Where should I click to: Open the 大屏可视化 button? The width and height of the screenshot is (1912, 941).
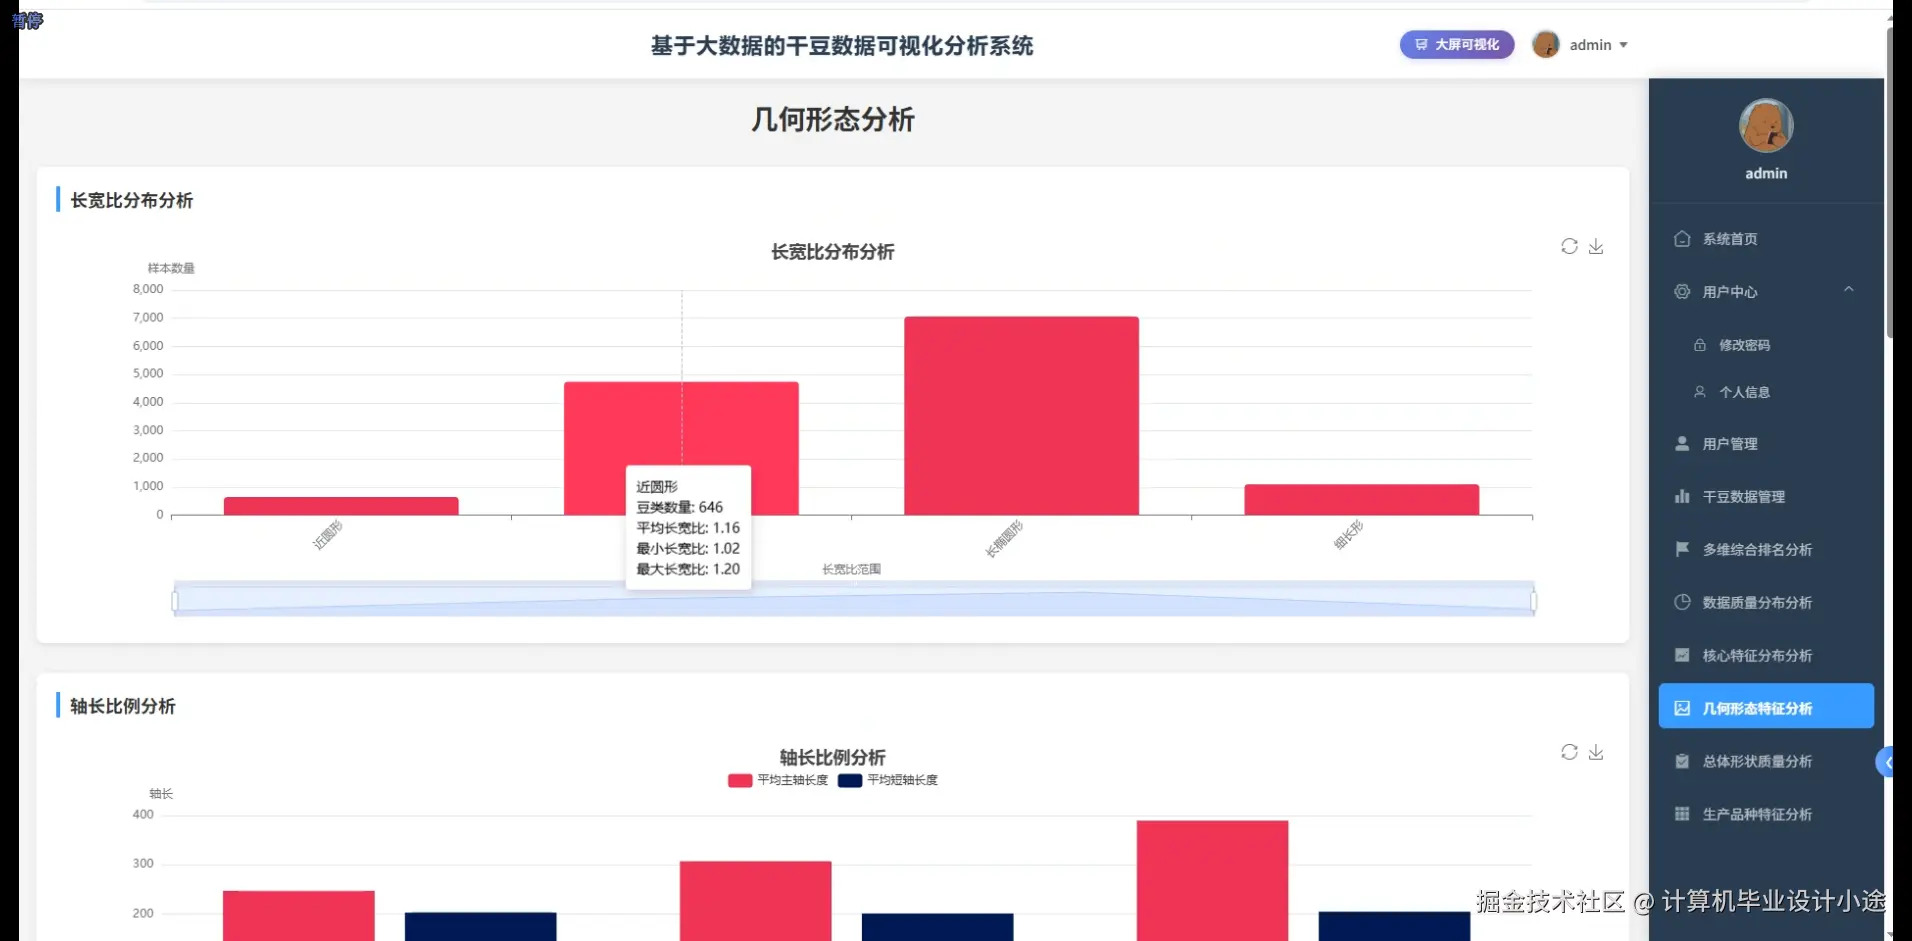1457,44
